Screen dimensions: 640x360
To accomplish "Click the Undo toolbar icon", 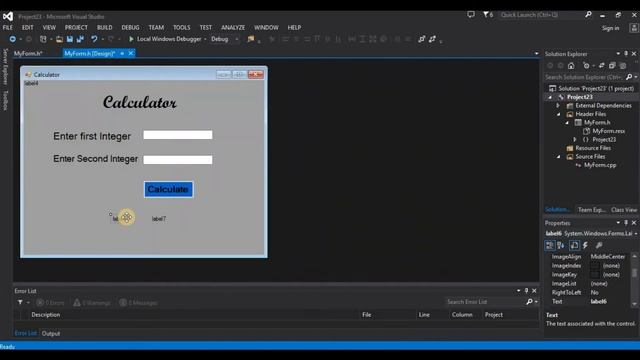I will point(94,39).
